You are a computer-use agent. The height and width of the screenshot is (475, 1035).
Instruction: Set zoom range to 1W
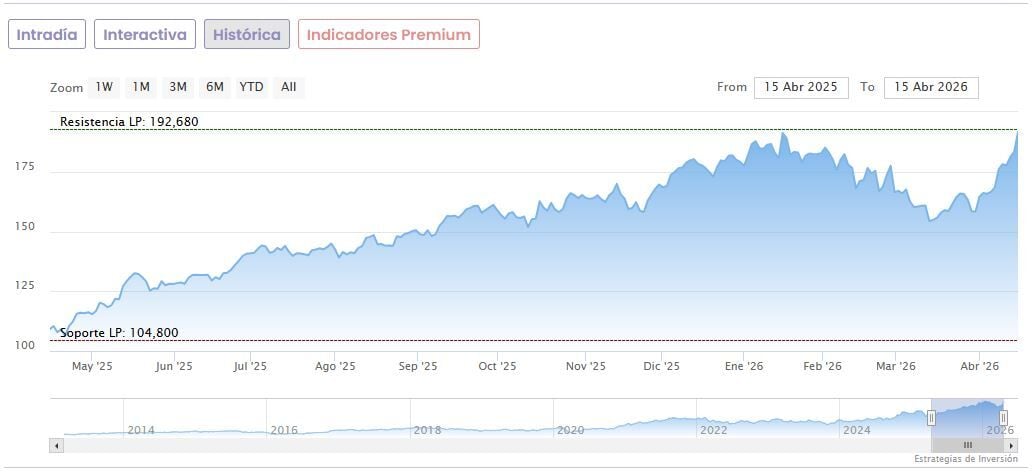point(104,87)
